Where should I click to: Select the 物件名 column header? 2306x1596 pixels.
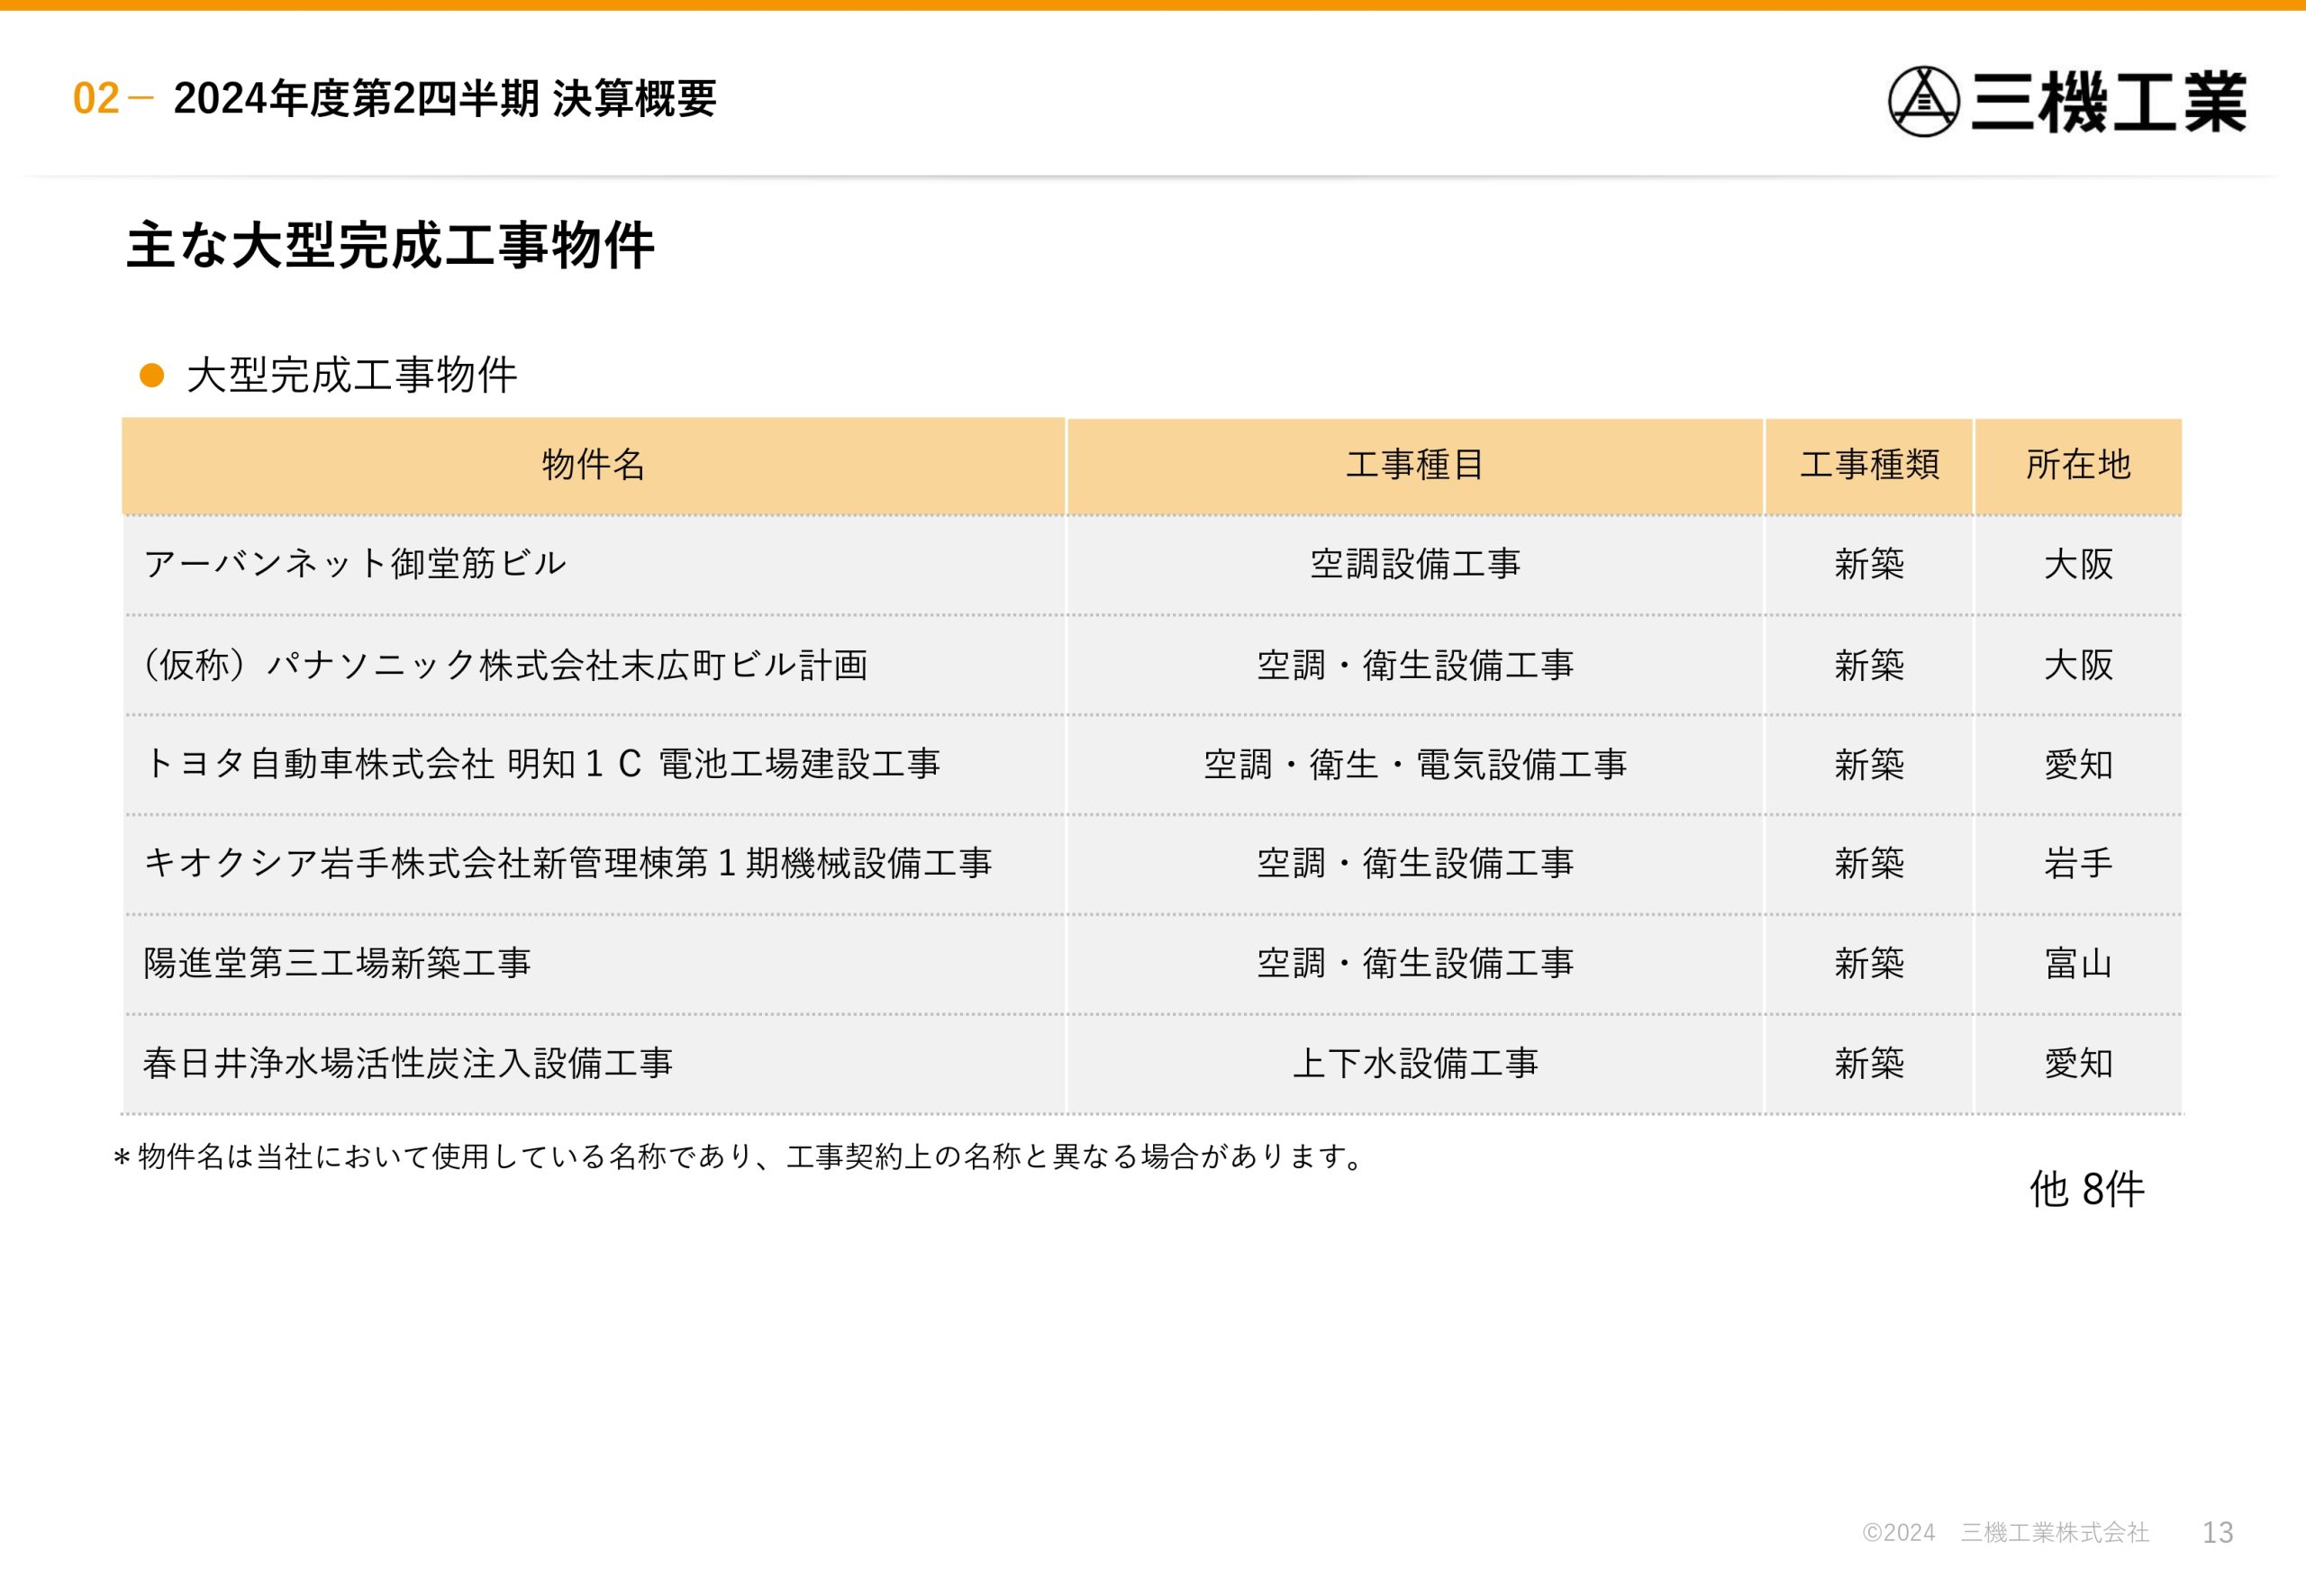593,465
